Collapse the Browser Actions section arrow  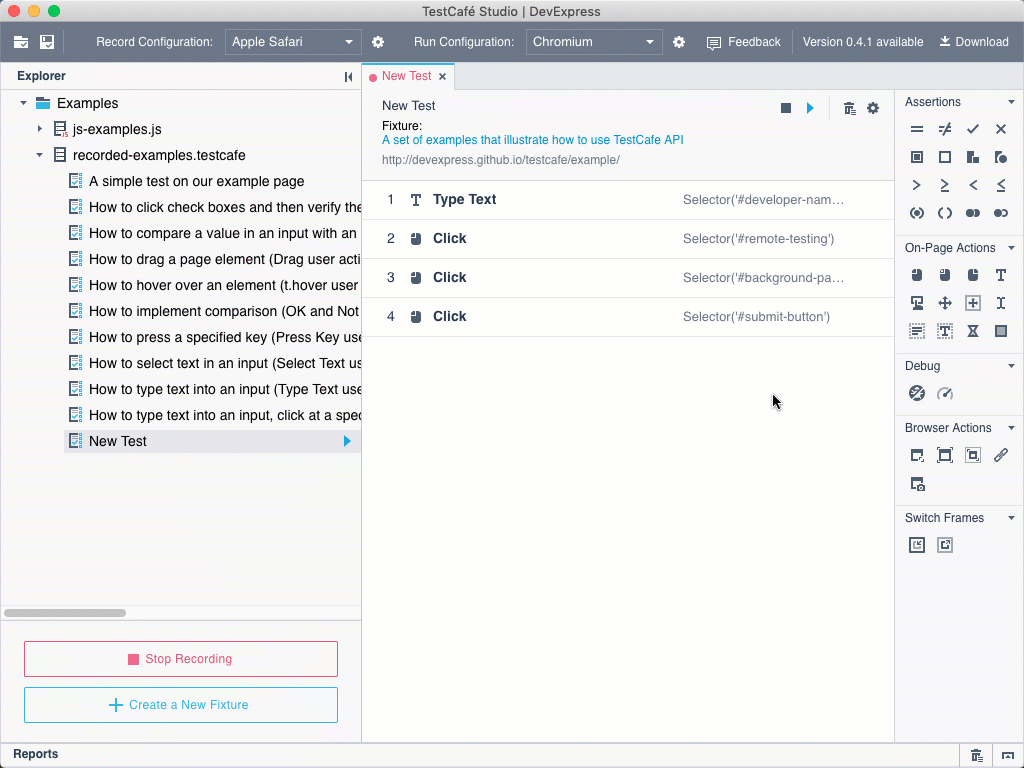click(1012, 428)
